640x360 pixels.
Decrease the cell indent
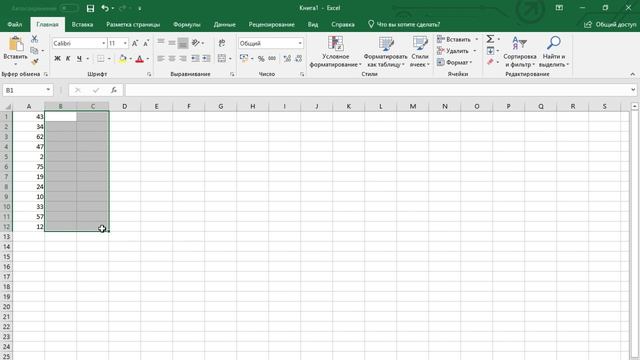195,59
